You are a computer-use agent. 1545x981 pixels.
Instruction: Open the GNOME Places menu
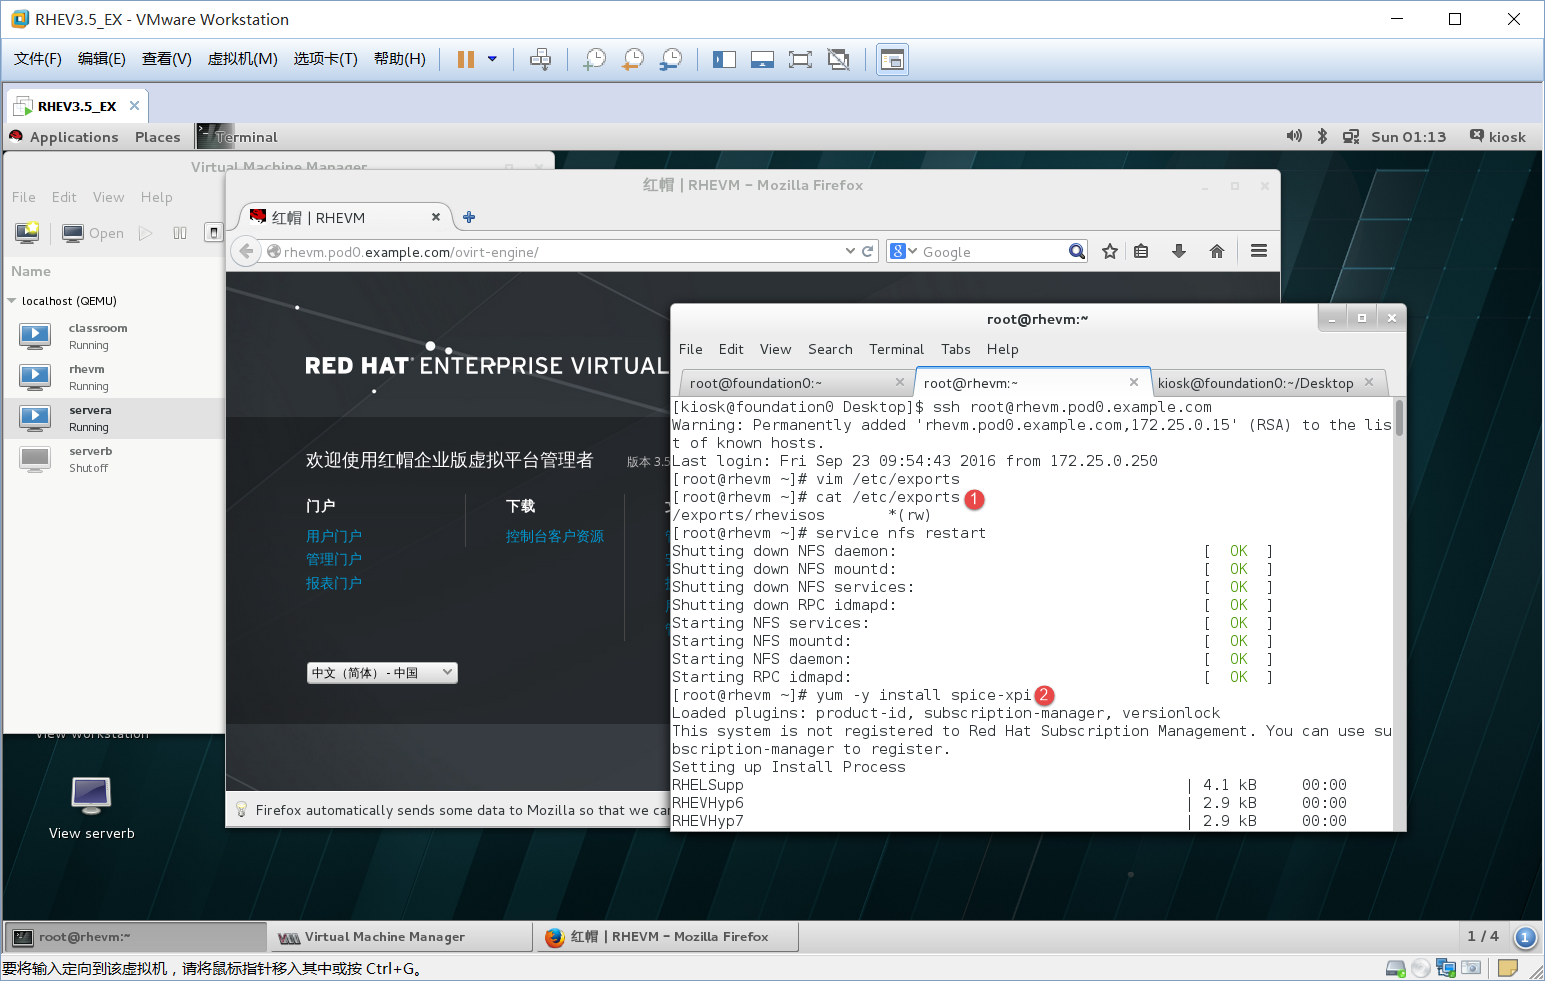[158, 137]
